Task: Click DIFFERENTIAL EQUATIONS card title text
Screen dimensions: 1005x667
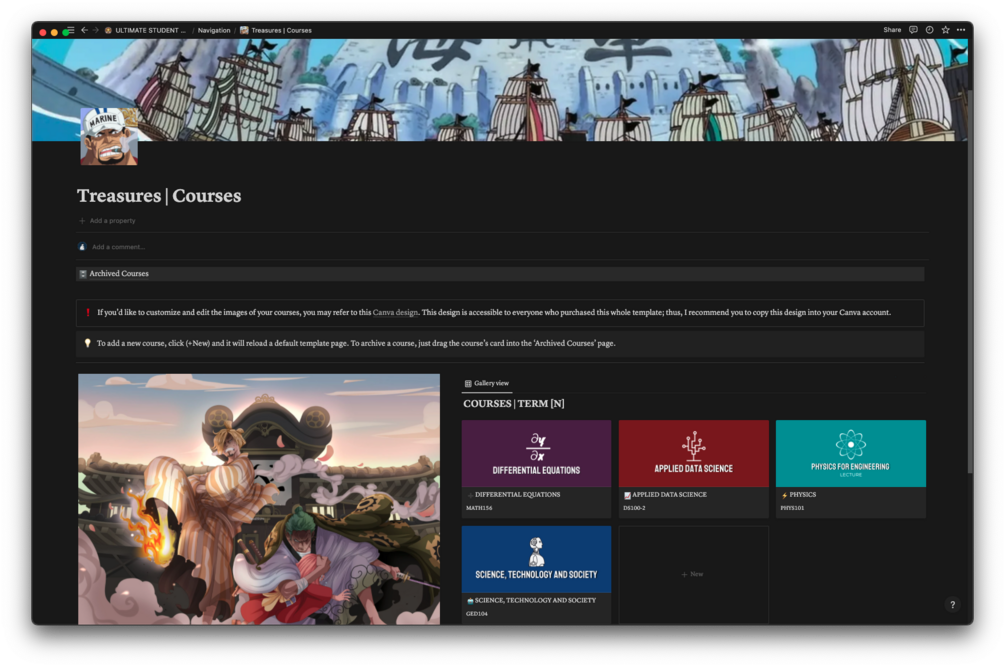Action: pos(517,495)
